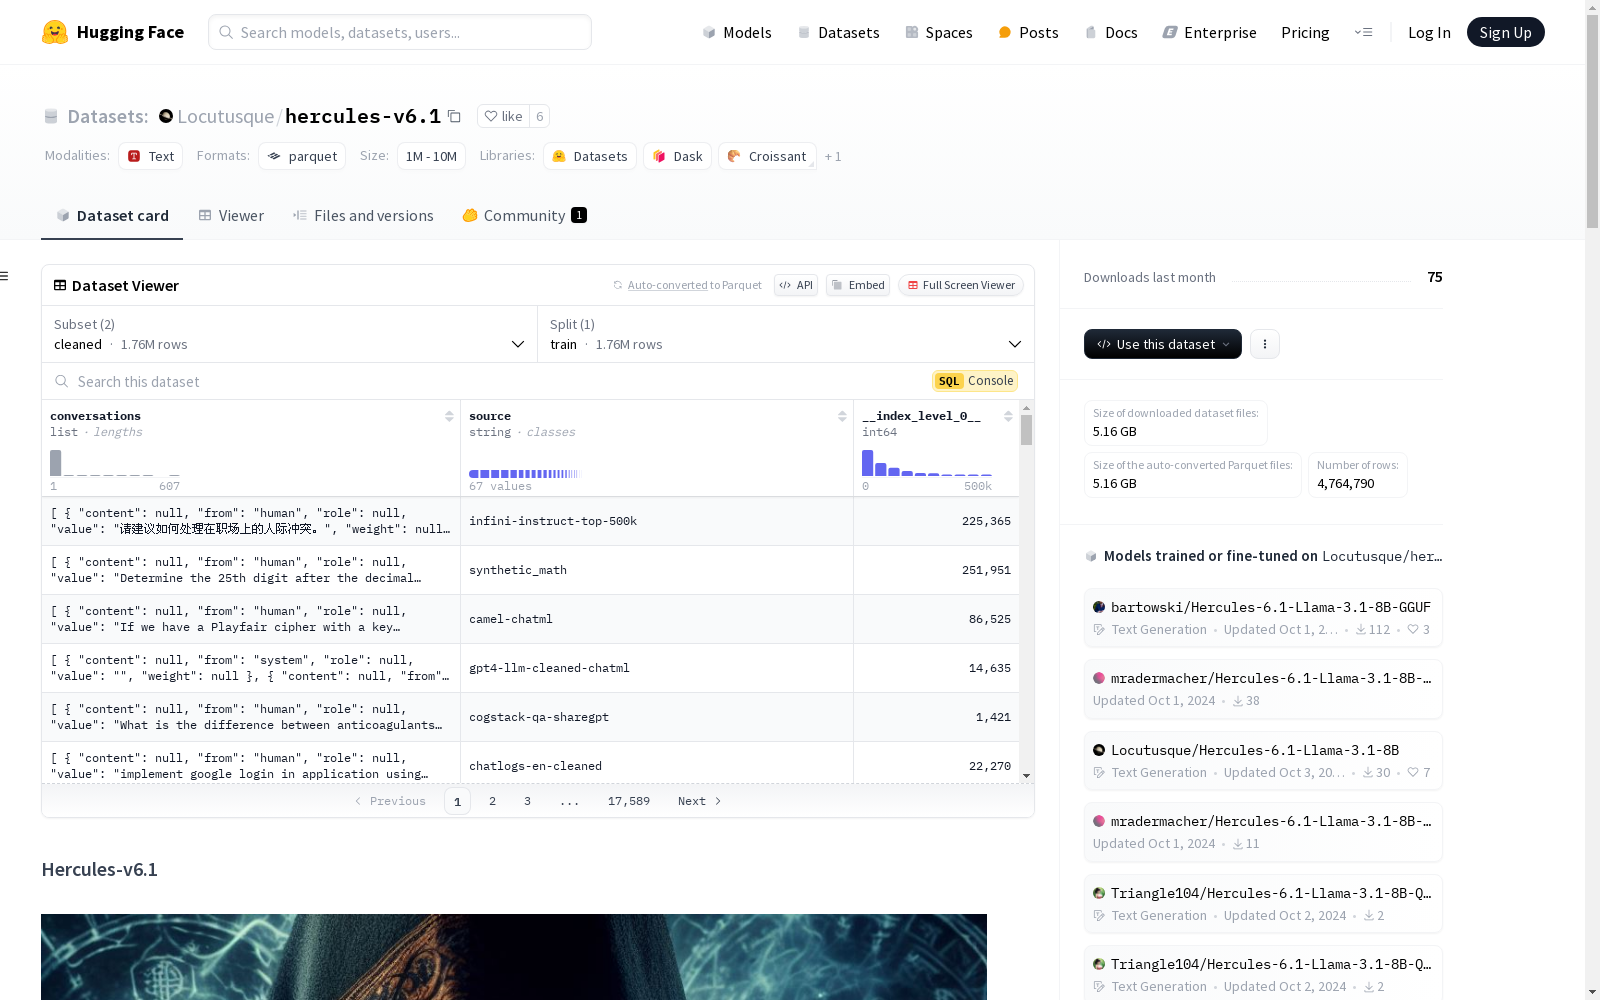Show the +1 more libraries

click(x=833, y=156)
